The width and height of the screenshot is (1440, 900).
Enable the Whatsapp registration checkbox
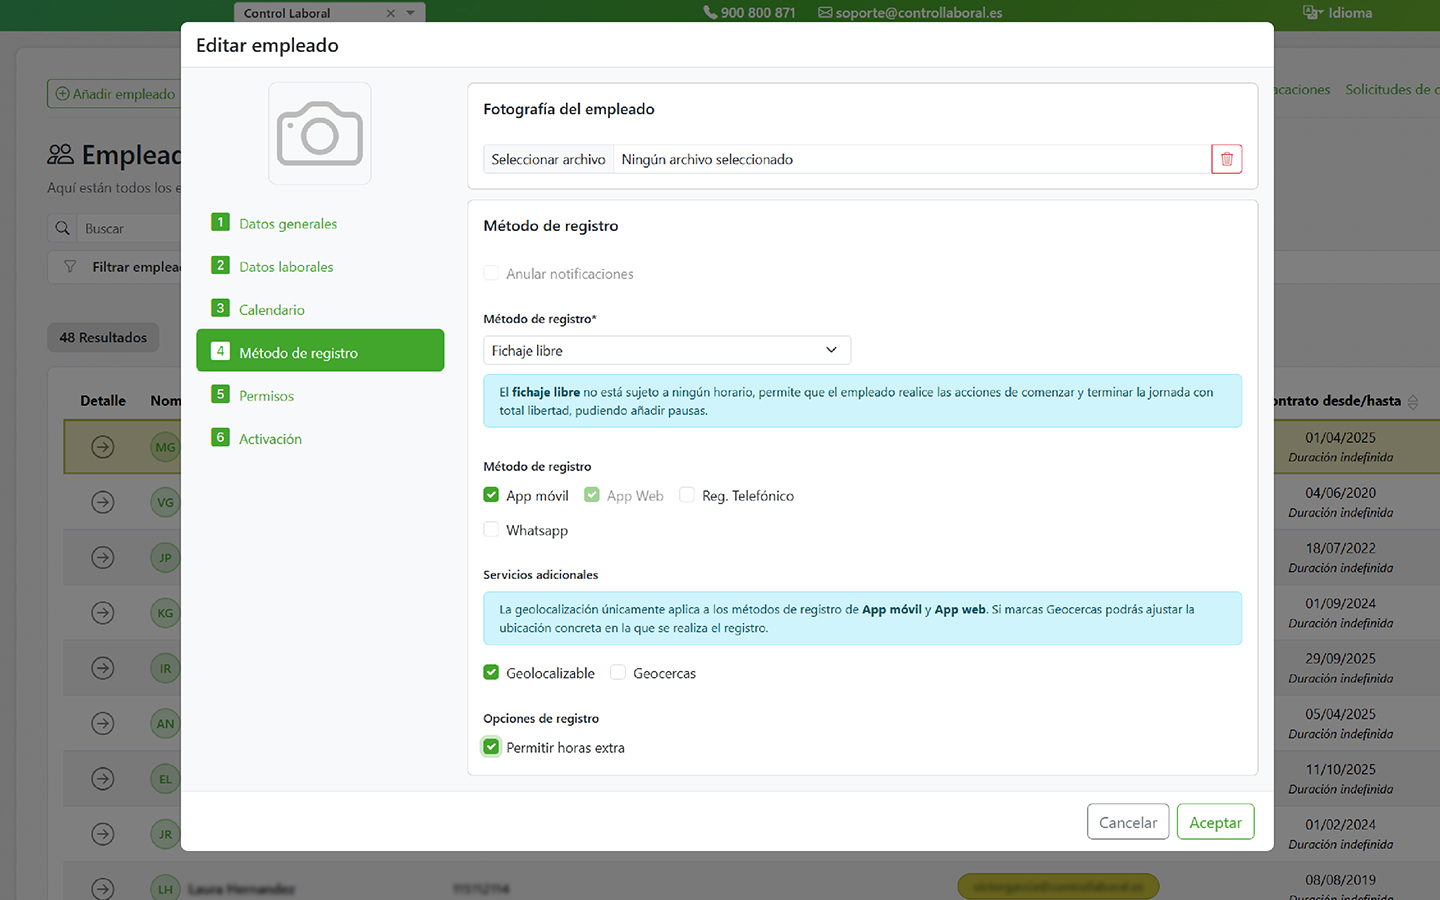pos(491,529)
